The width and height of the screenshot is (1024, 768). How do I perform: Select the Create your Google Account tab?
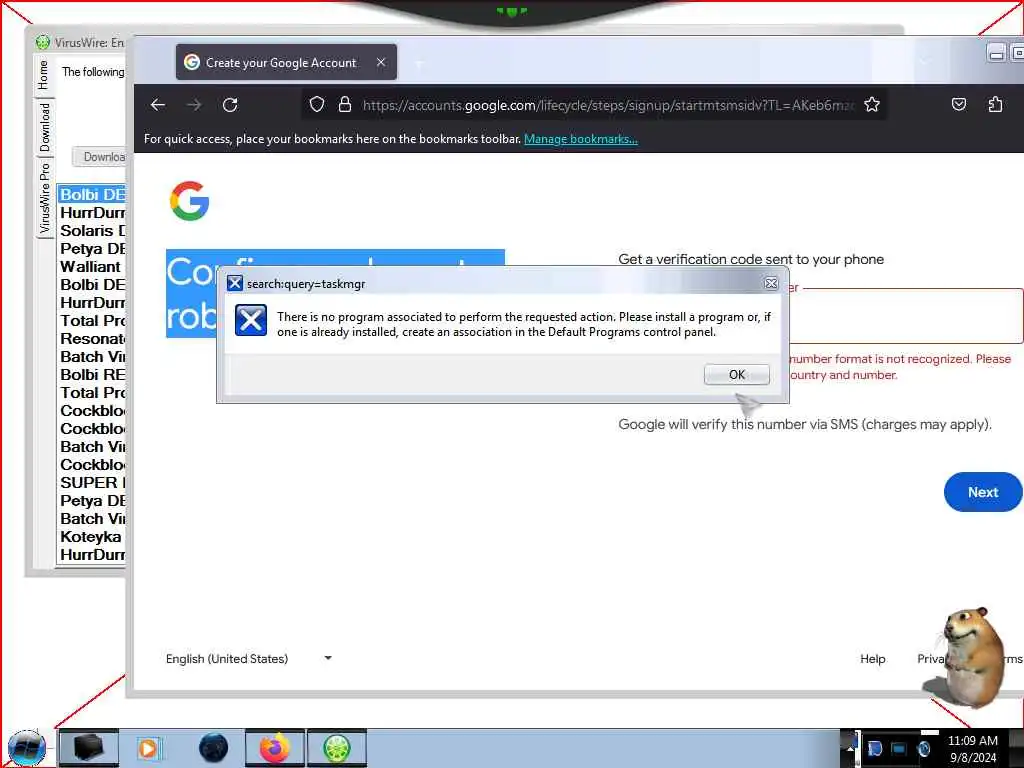[286, 62]
